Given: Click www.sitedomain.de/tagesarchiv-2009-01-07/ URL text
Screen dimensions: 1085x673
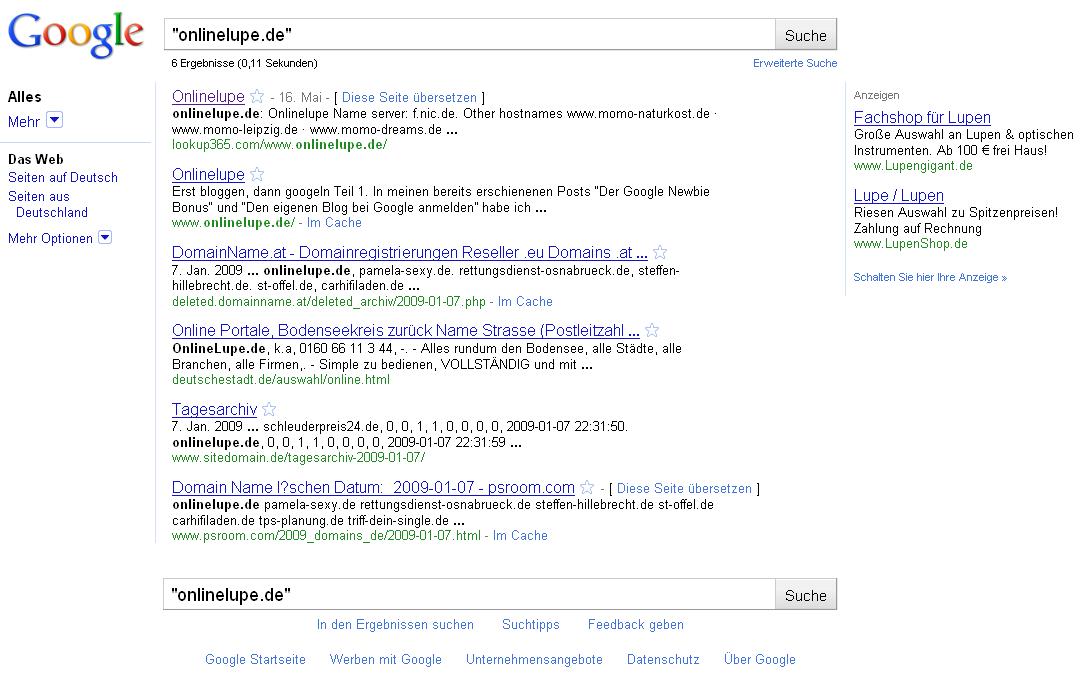Looking at the screenshot, I should (x=298, y=458).
